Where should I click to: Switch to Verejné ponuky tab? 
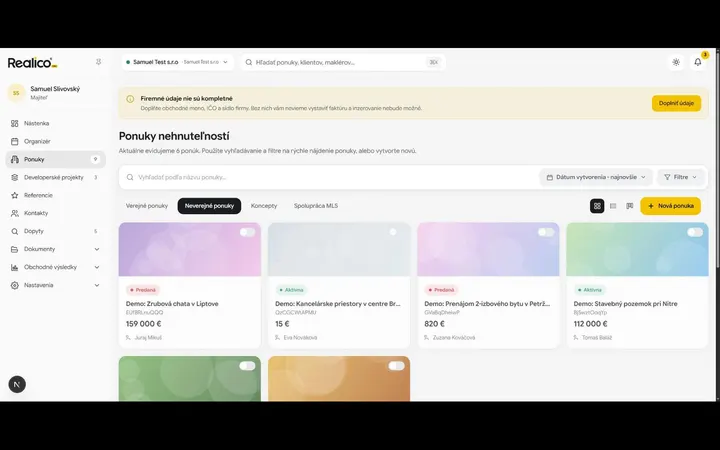tap(147, 206)
